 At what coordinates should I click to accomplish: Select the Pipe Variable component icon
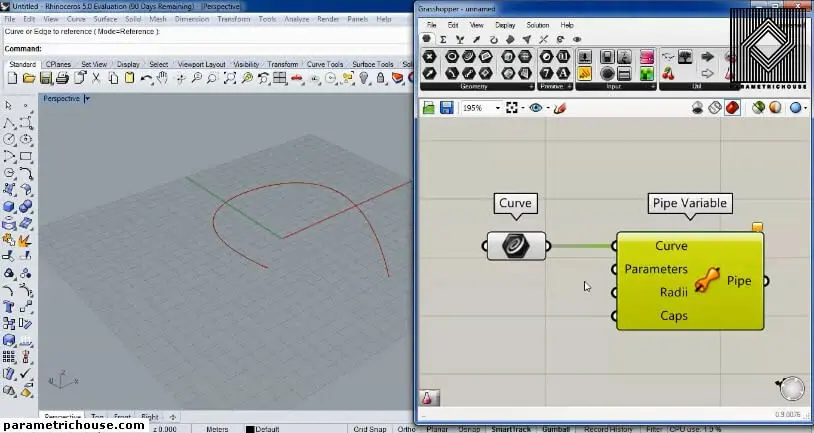coord(707,281)
